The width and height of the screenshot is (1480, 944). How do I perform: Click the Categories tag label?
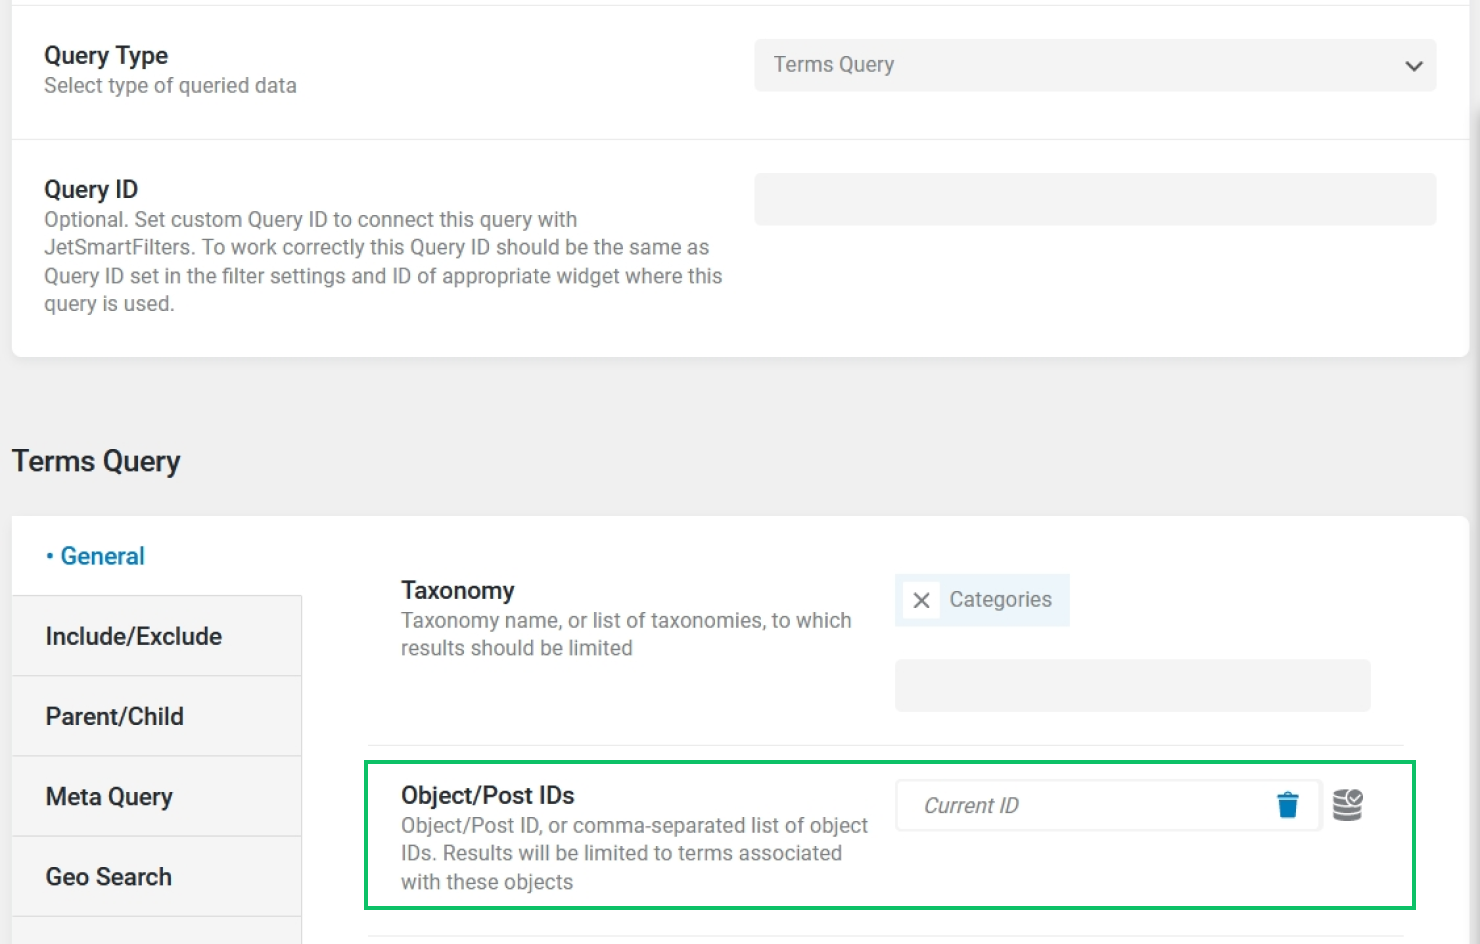pyautogui.click(x=1000, y=599)
